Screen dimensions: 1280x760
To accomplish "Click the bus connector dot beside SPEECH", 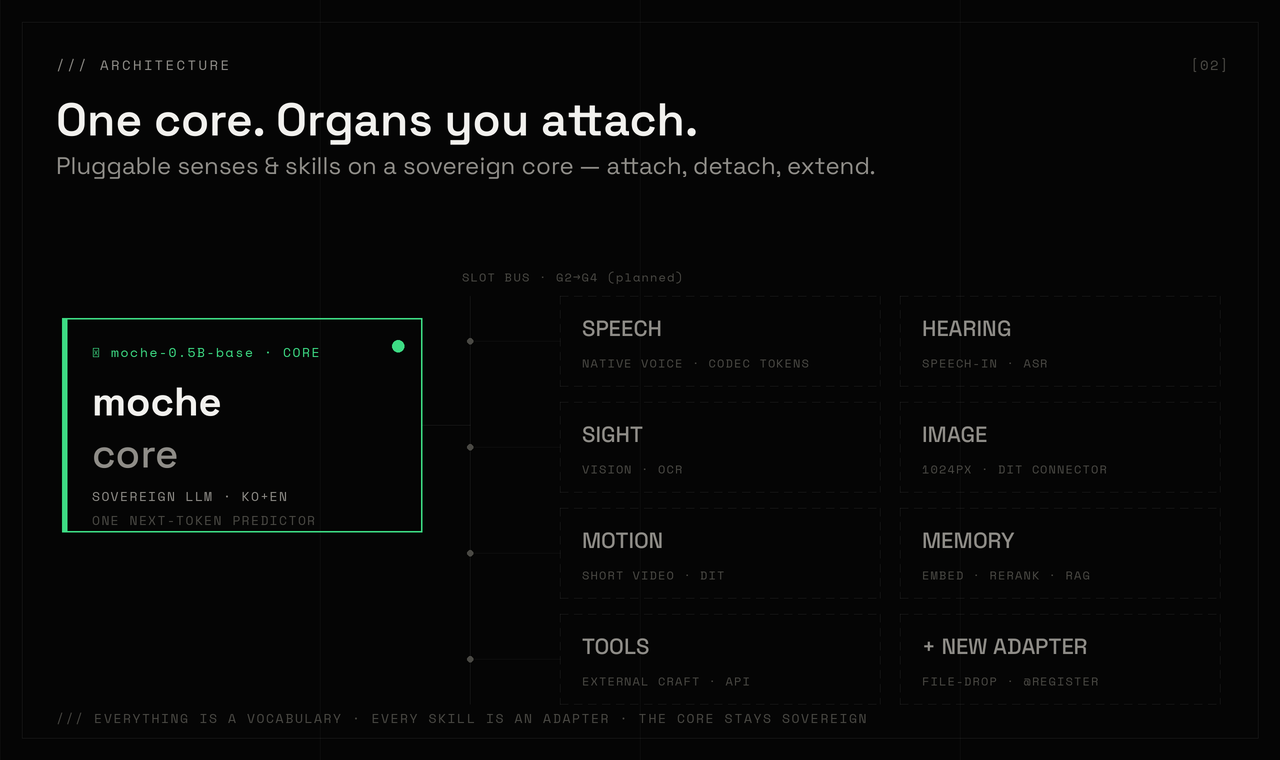I will pos(470,341).
